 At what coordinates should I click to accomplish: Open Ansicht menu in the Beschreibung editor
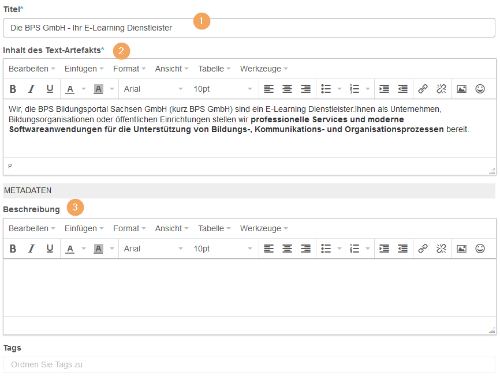click(172, 228)
